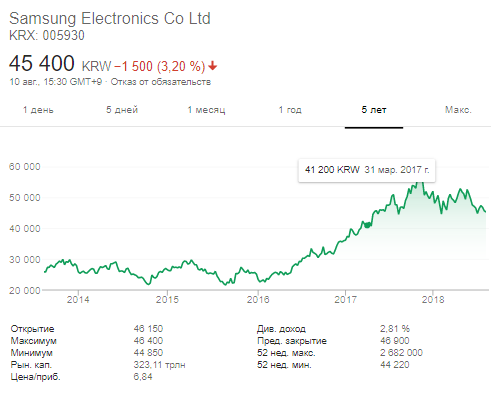Click the 2014 label on the time axis

point(78,299)
